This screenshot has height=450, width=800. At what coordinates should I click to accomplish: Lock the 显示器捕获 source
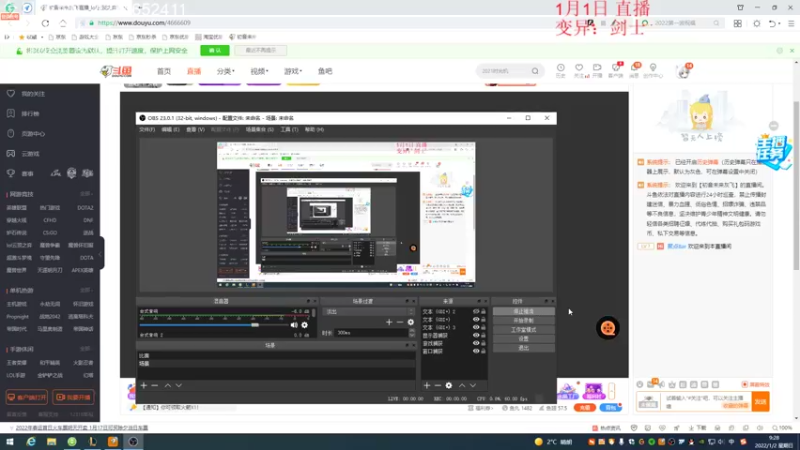coord(483,335)
